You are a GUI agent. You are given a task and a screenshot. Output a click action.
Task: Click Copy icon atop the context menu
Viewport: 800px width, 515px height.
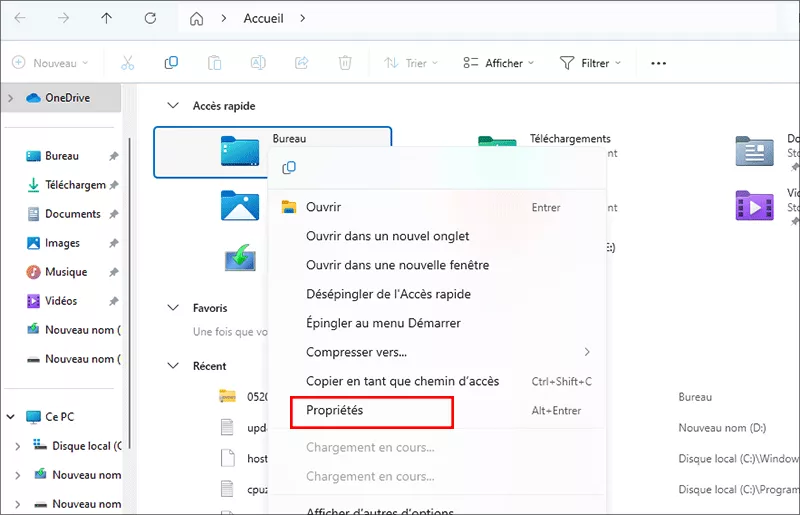pos(289,167)
